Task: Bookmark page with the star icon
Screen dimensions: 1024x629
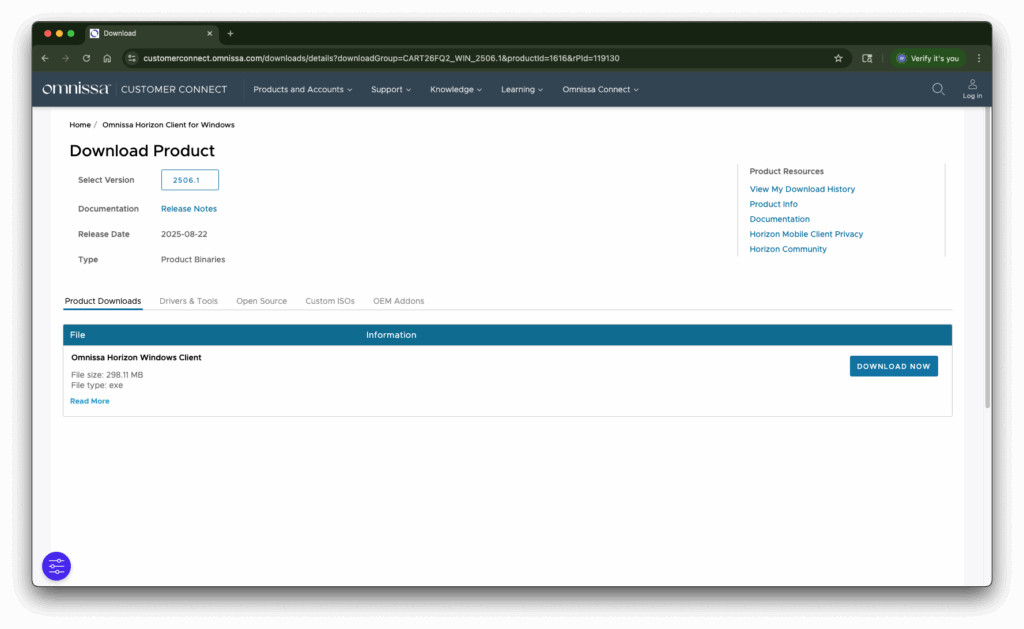Action: (838, 58)
